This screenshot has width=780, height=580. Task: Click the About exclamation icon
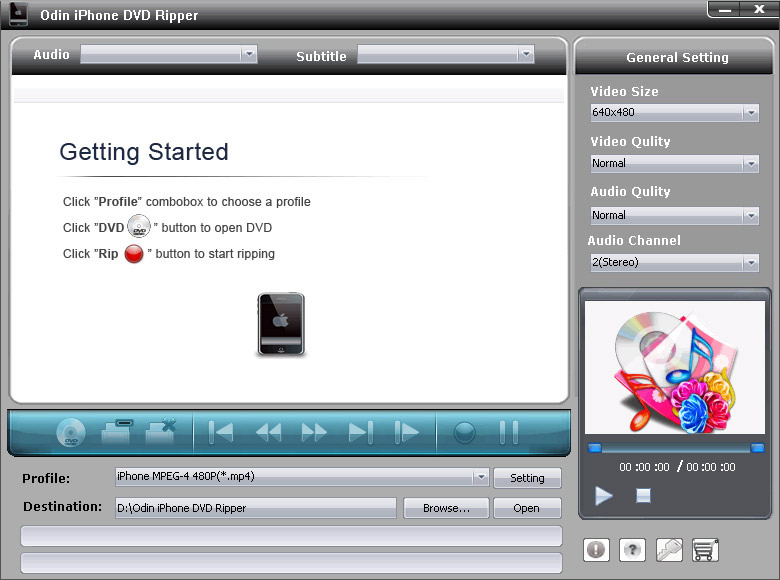pos(596,550)
